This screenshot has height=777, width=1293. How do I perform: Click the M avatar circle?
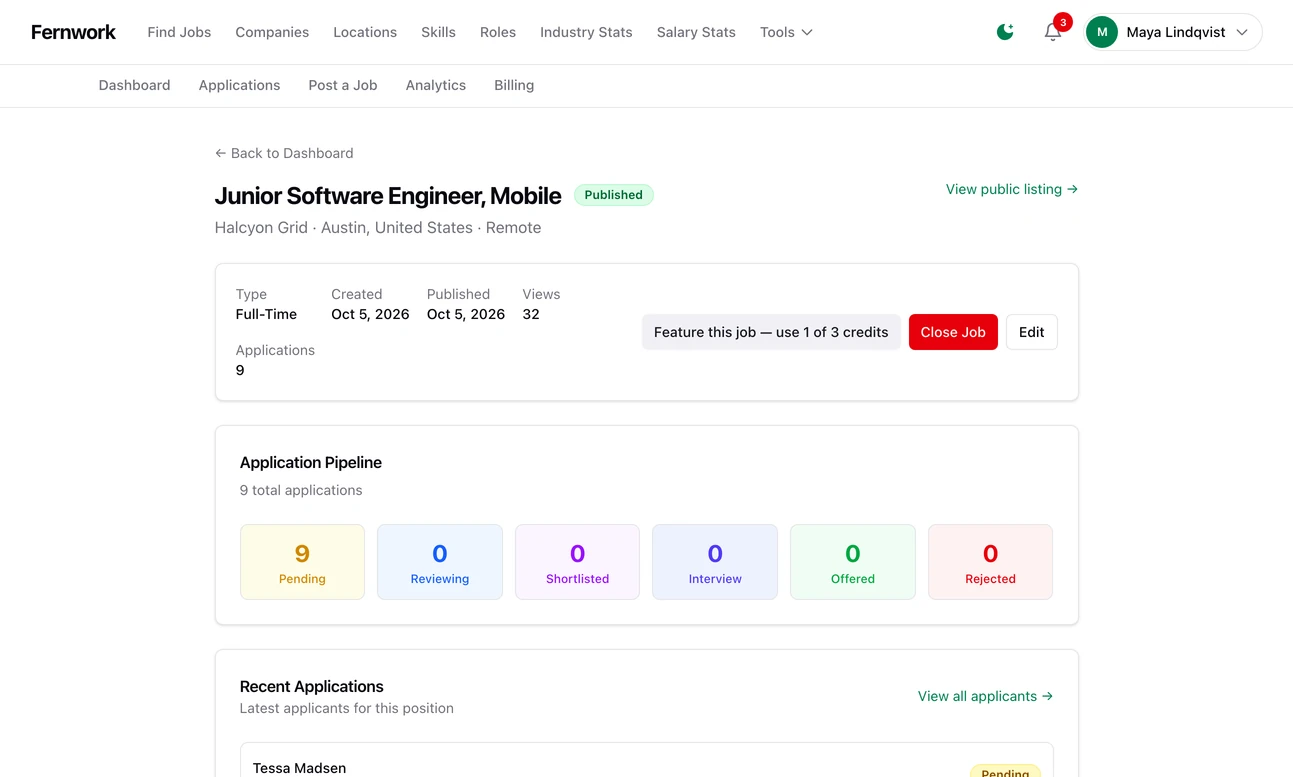tap(1102, 32)
